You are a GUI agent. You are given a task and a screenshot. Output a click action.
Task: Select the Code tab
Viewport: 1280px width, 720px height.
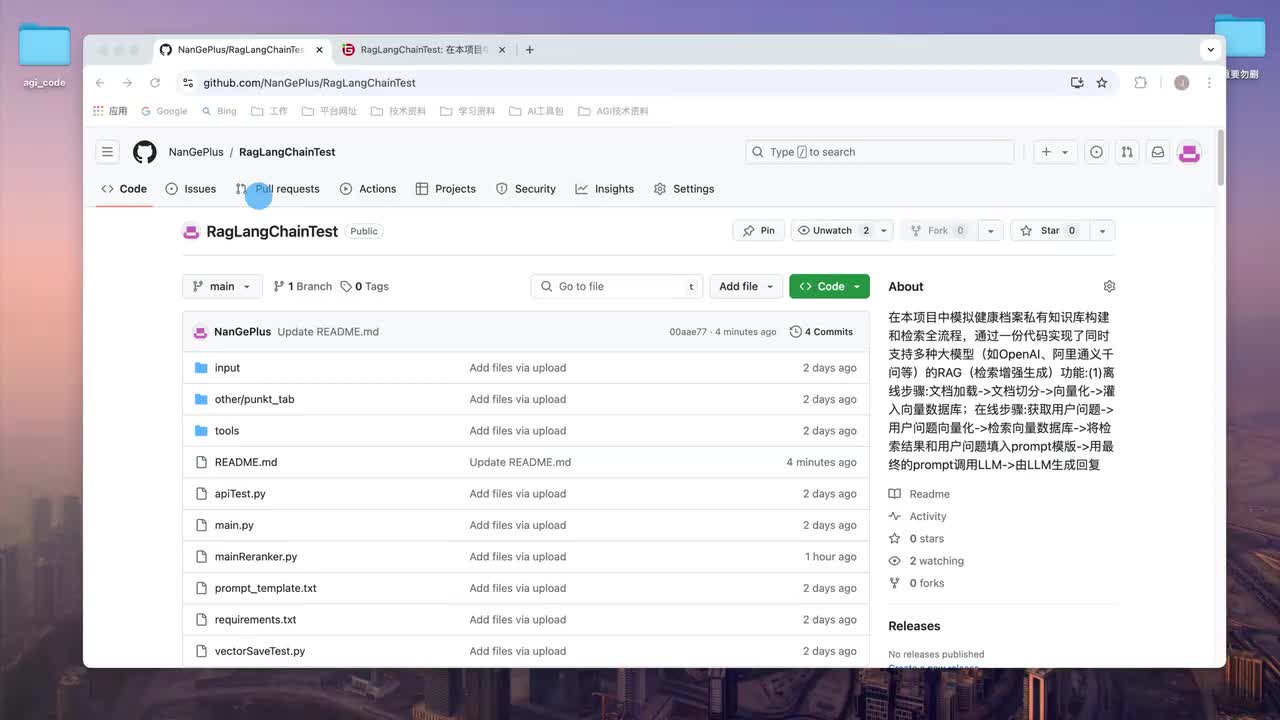tap(124, 189)
